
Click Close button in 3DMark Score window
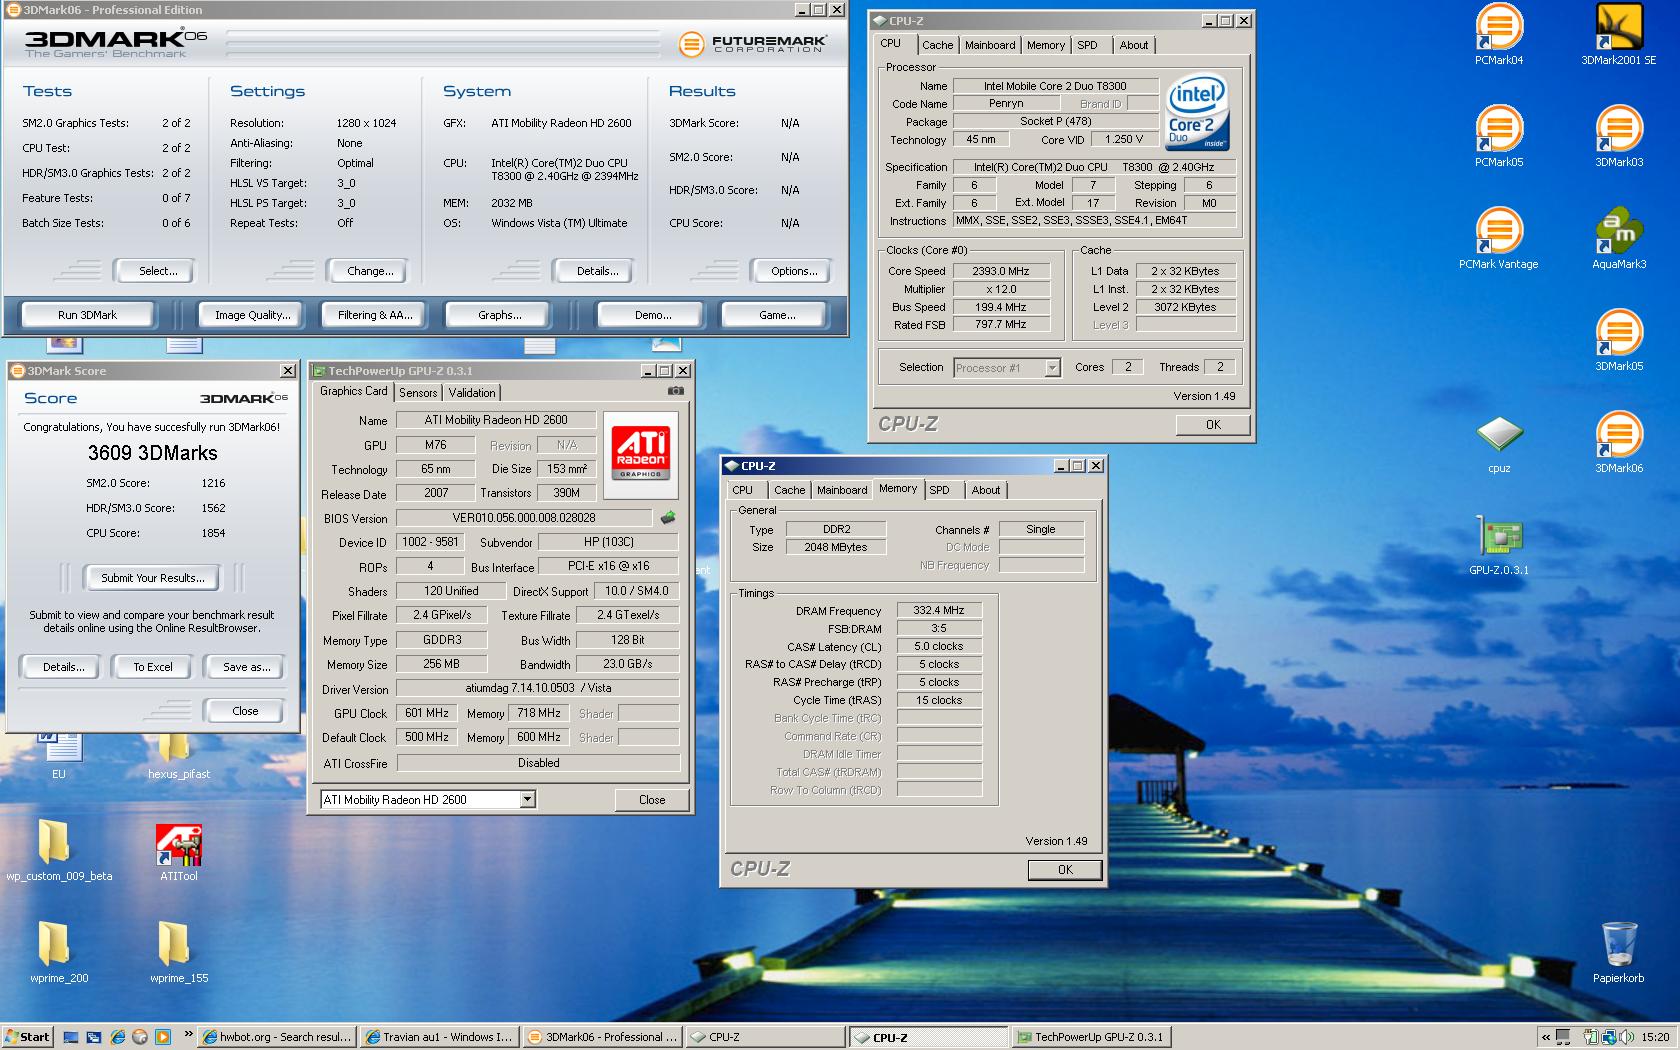pyautogui.click(x=245, y=711)
